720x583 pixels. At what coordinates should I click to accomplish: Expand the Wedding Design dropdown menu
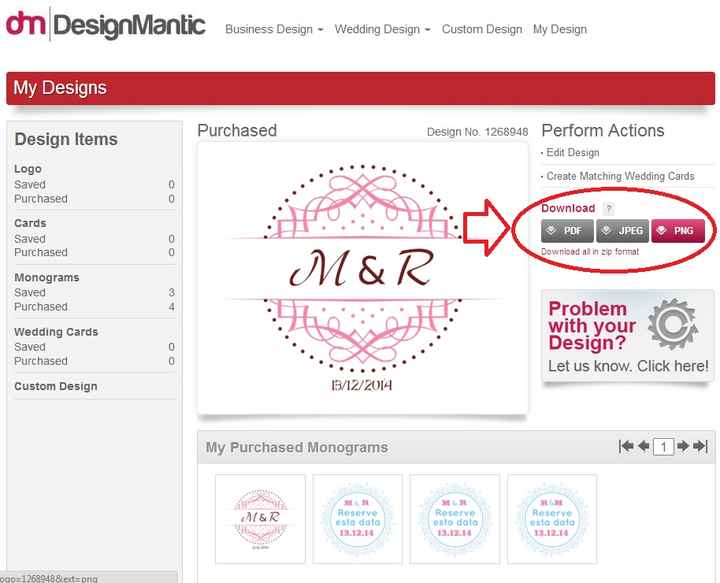coord(382,29)
